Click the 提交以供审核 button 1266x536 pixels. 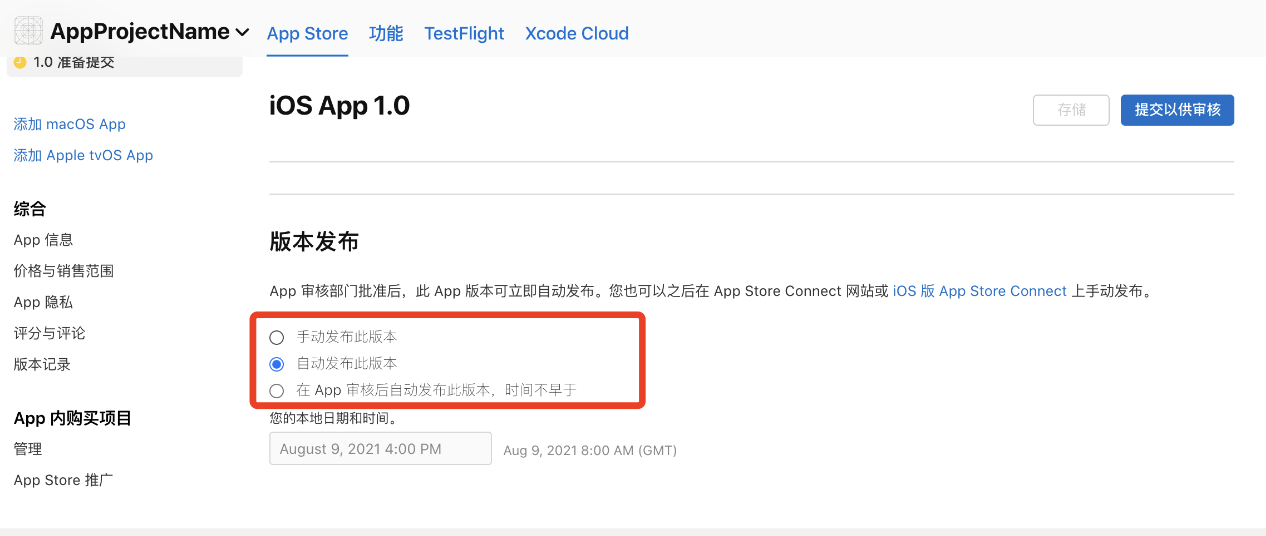tap(1177, 110)
